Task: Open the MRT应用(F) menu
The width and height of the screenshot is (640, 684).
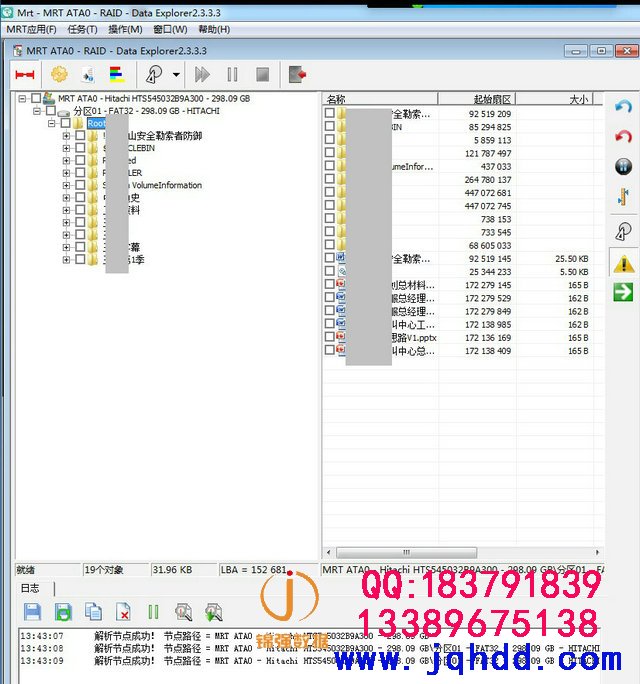Action: click(x=31, y=29)
